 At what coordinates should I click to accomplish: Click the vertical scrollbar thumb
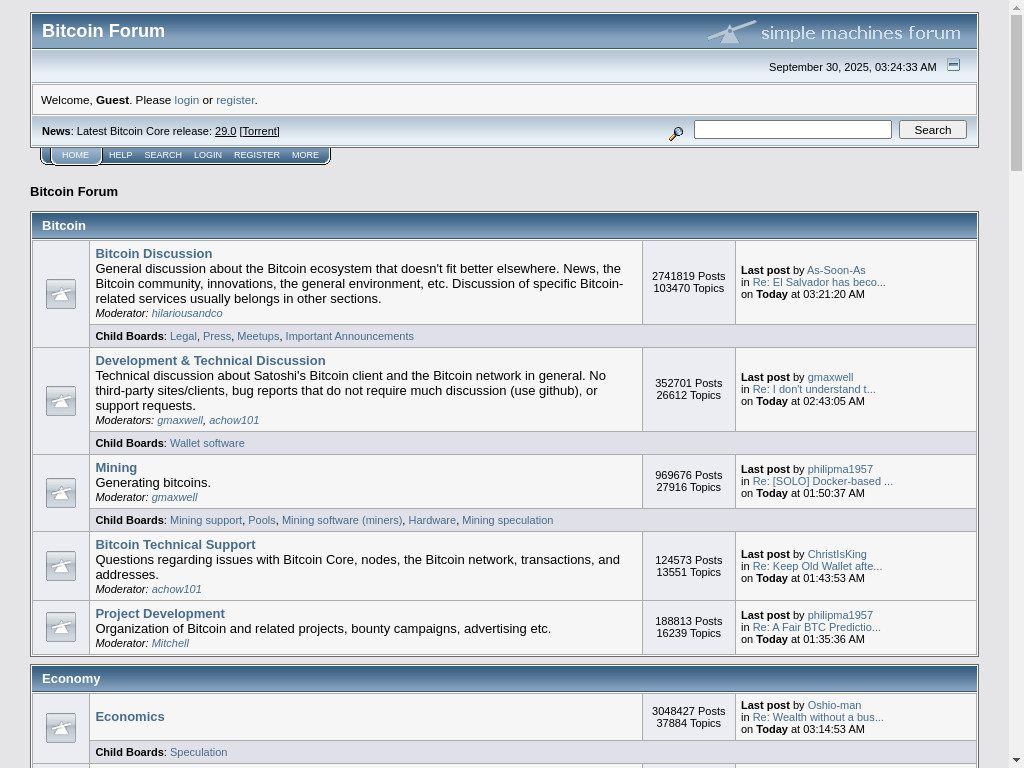(1016, 91)
